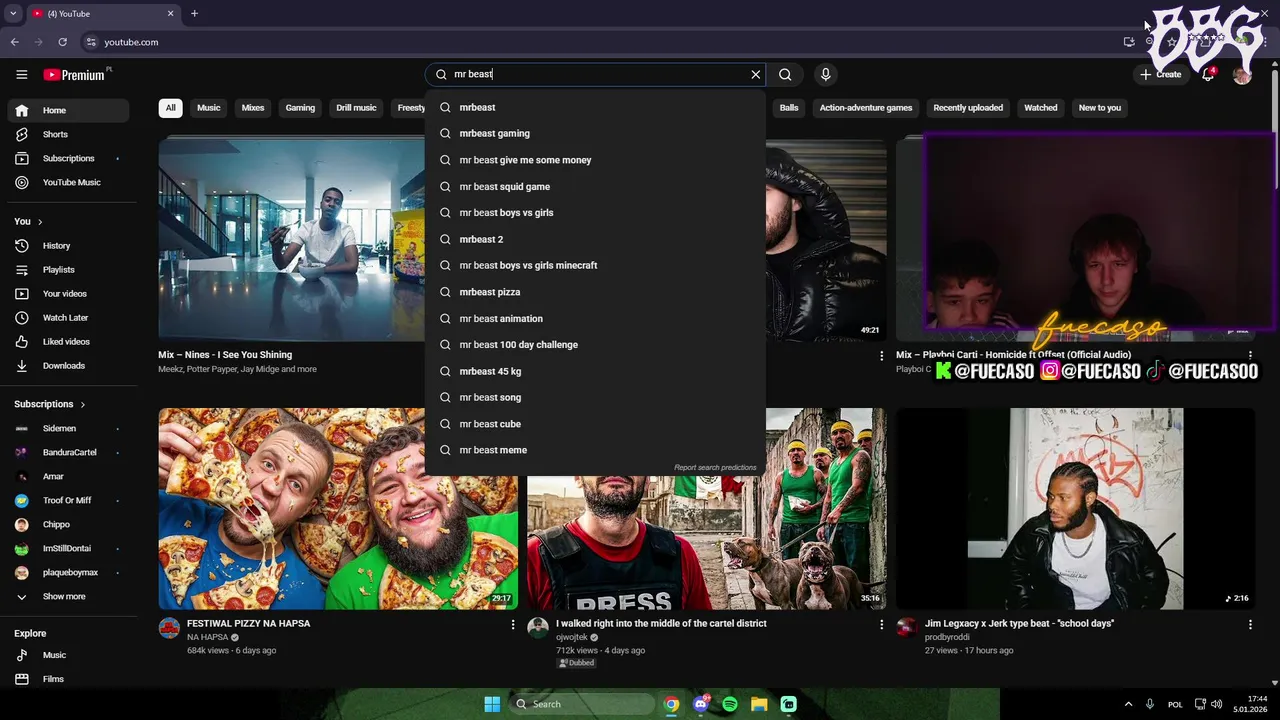Open the Windows Start menu

tap(492, 704)
